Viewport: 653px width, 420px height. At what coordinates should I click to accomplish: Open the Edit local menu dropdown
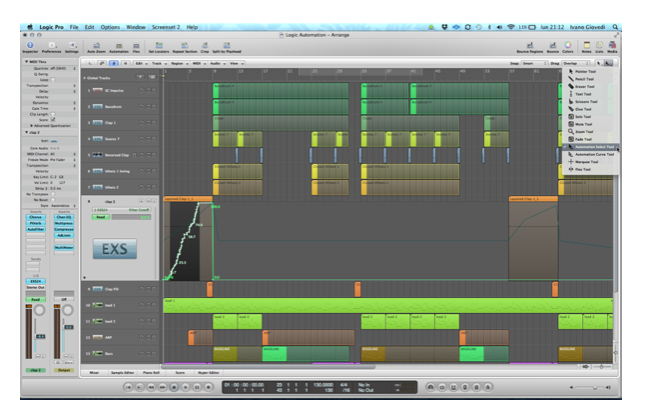click(x=140, y=63)
